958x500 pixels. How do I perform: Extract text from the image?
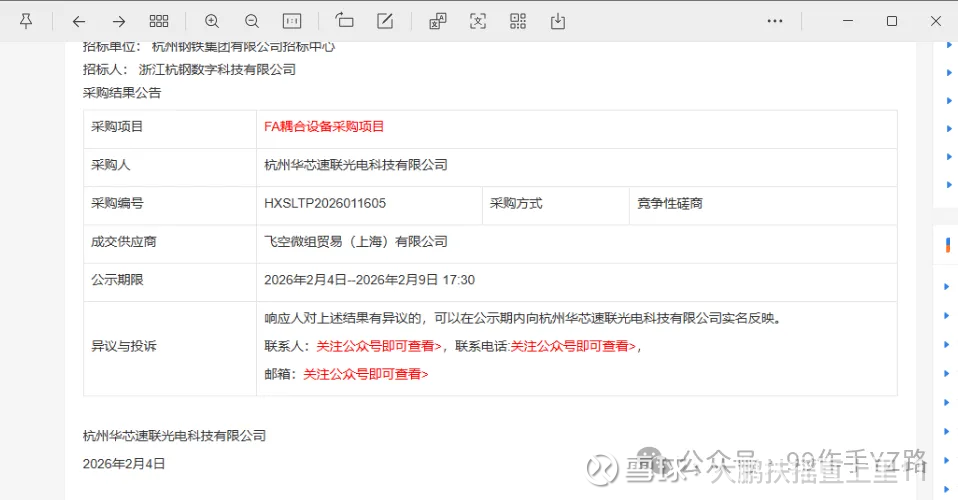coord(478,21)
